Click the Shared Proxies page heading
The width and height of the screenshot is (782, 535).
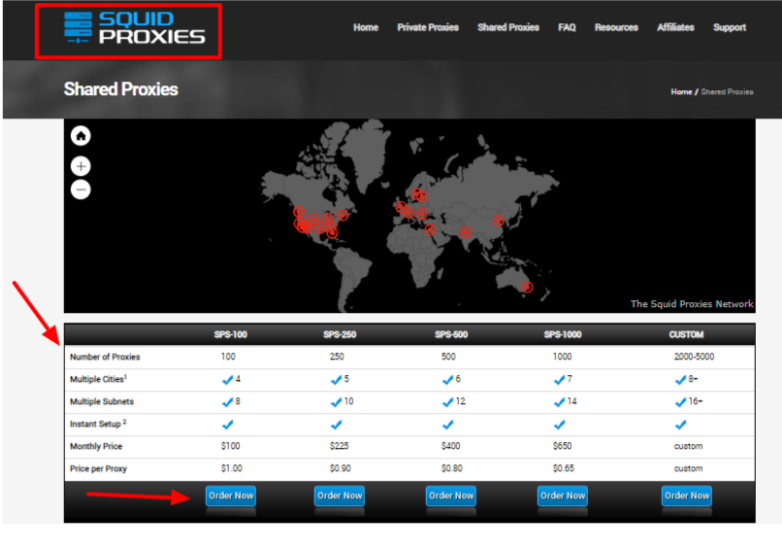click(121, 89)
